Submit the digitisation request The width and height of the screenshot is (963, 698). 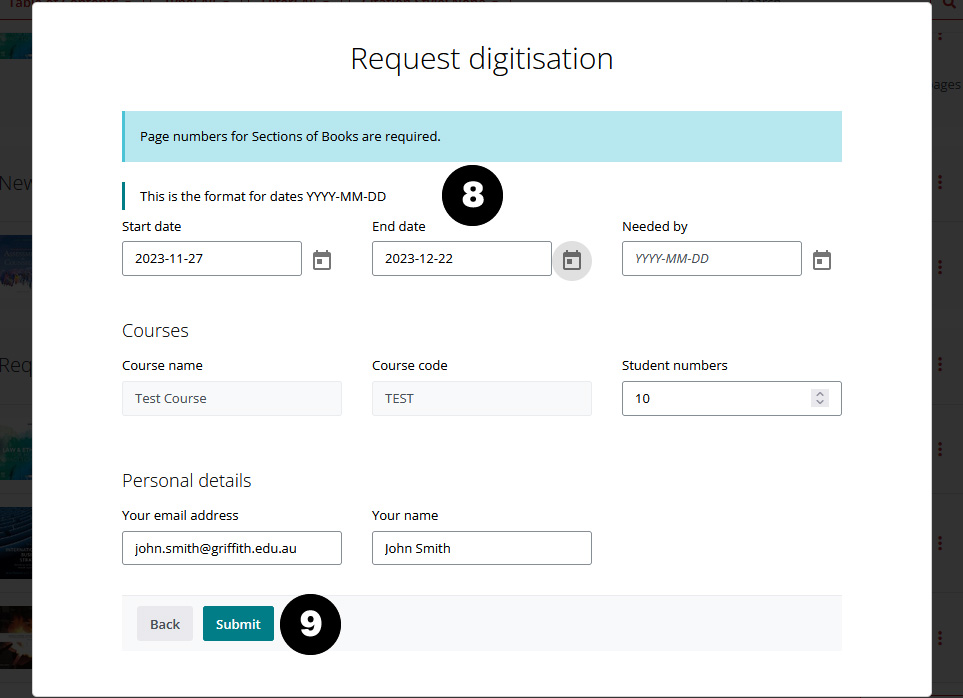click(238, 624)
